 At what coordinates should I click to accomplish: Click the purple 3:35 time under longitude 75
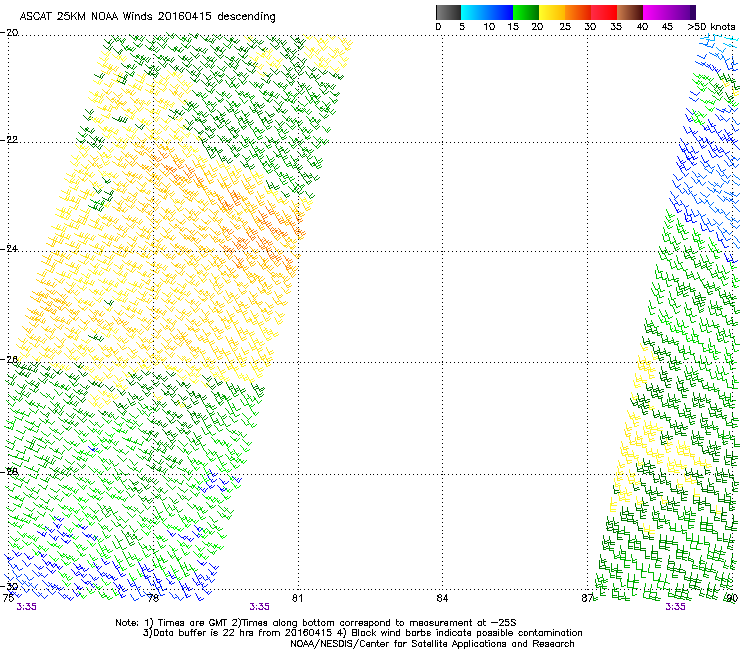26,607
